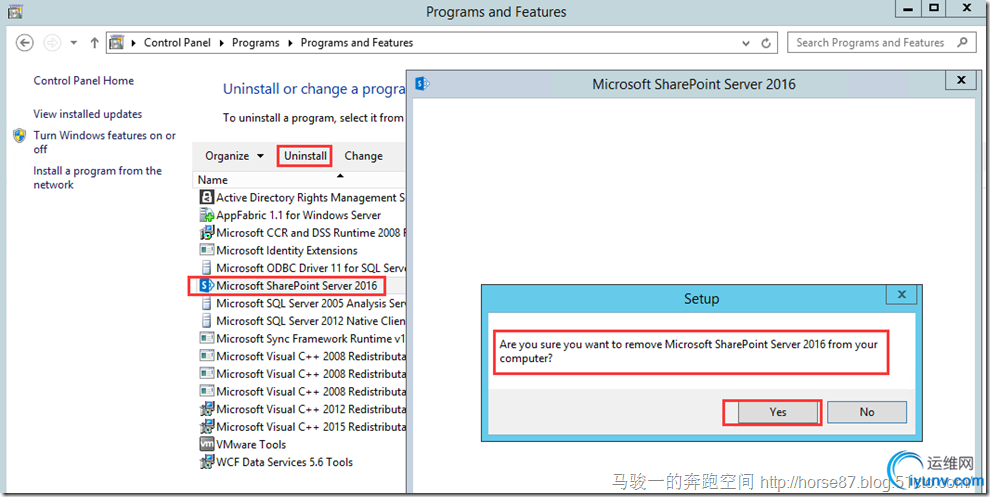Click the ODBC Driver 11 icon

[206, 268]
